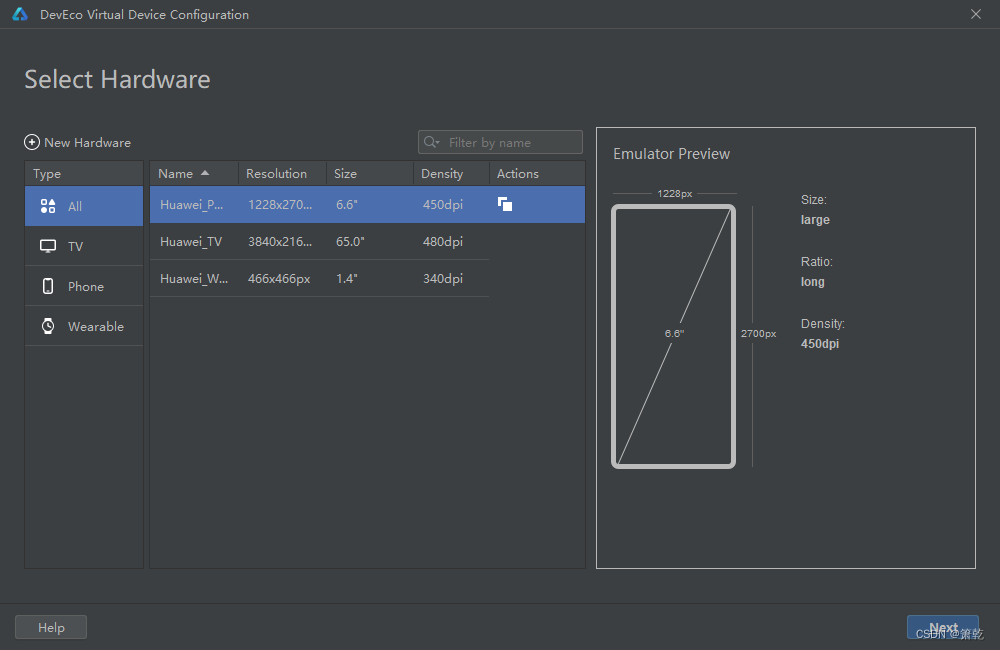Click the 480dpi density cell
1000x650 pixels.
click(x=443, y=242)
